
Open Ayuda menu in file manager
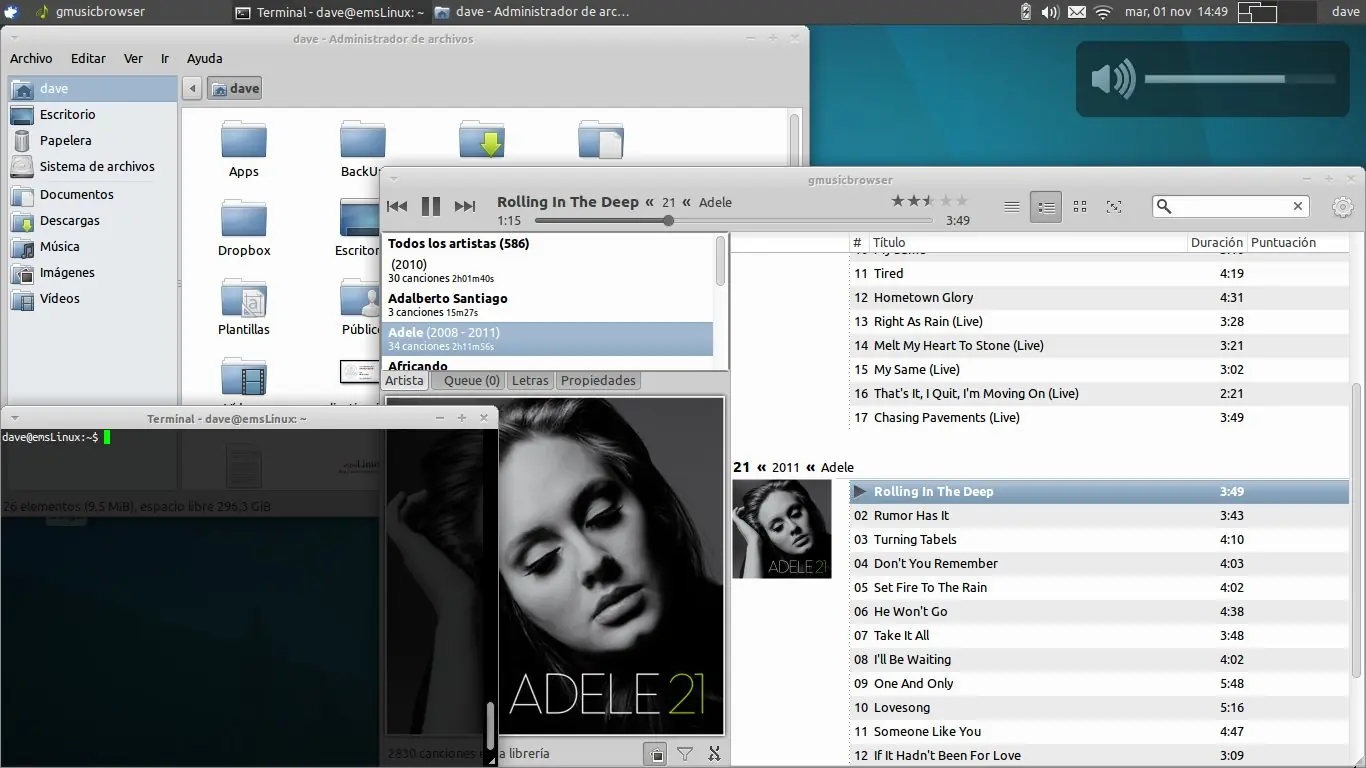(205, 59)
